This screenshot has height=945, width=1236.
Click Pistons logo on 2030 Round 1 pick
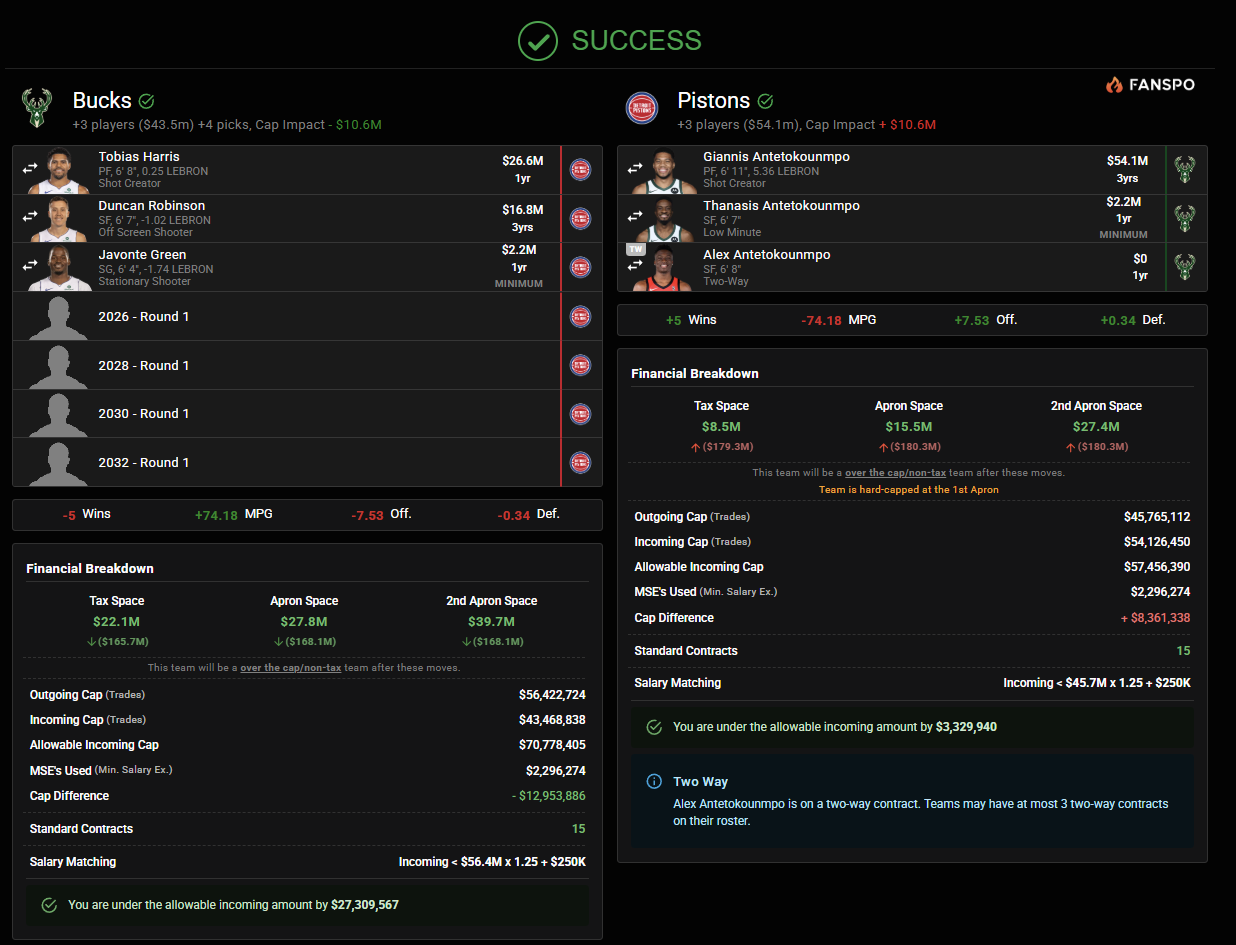(580, 413)
